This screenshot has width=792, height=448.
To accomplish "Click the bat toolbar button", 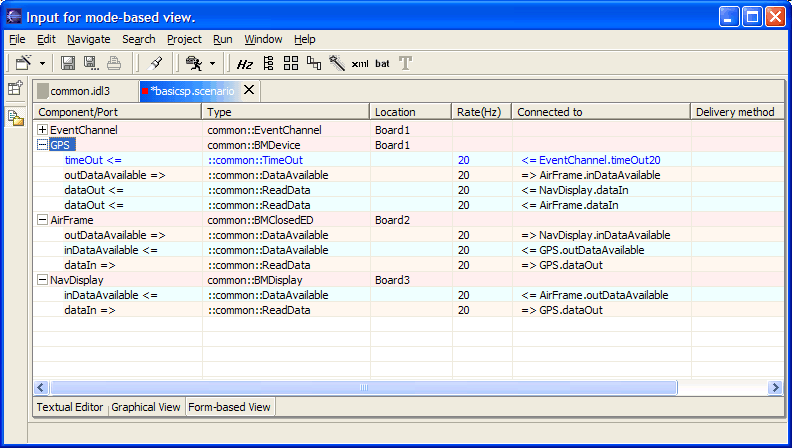I will tap(382, 63).
